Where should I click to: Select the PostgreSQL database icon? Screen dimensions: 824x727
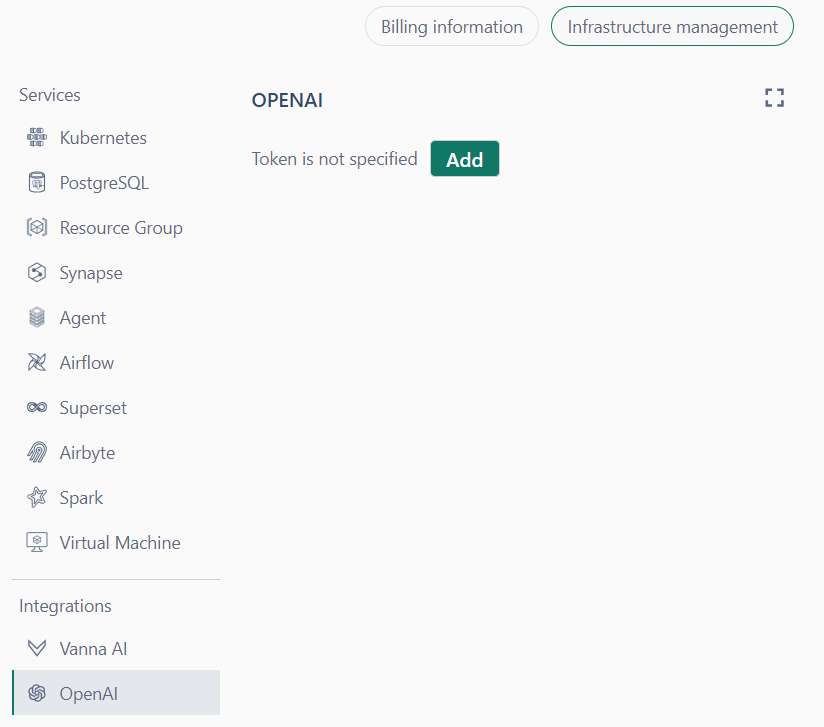[37, 182]
